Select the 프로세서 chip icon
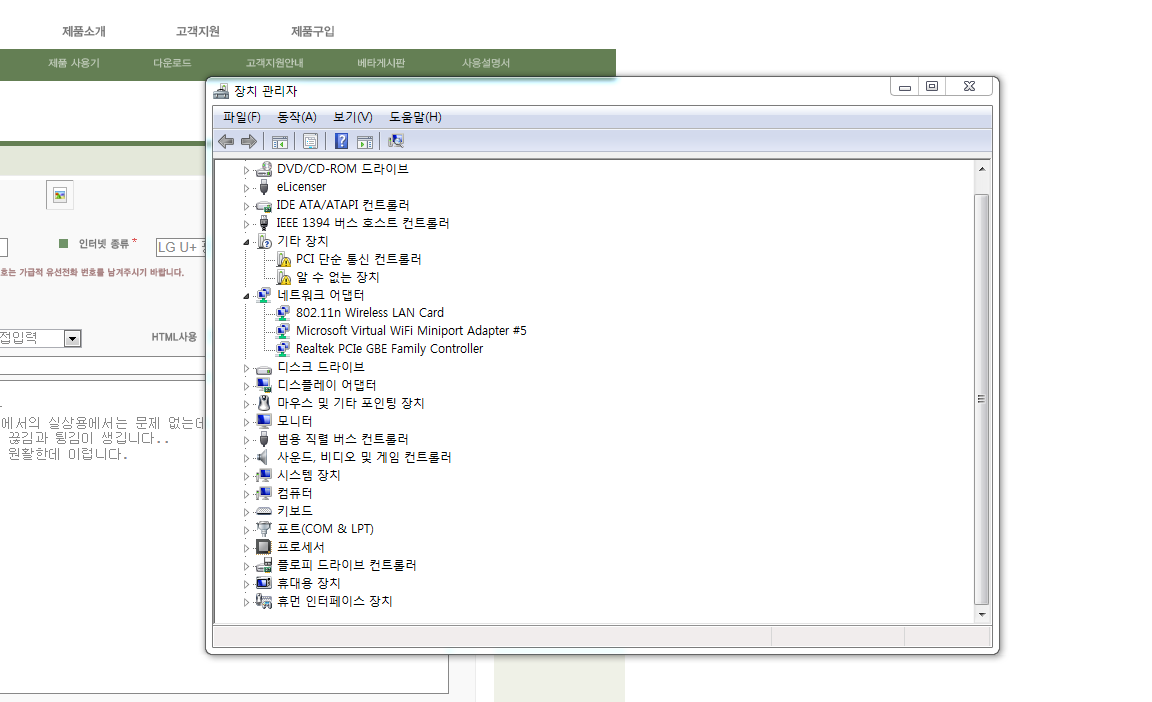This screenshot has width=1152, height=702. 264,547
